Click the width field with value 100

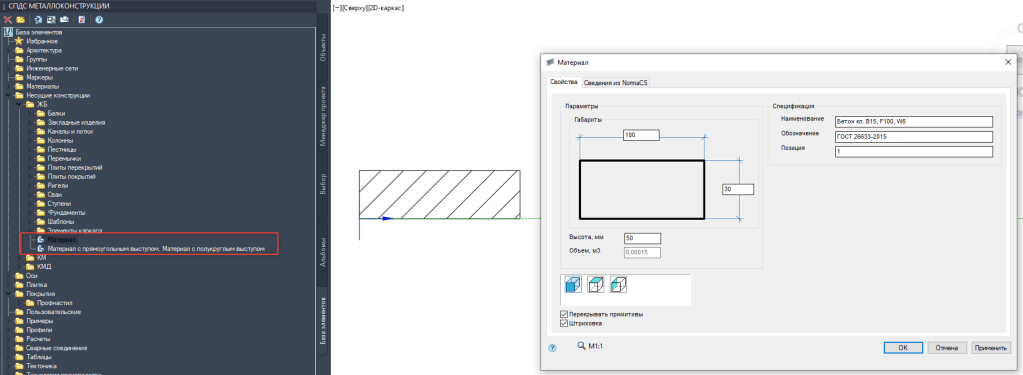point(641,135)
